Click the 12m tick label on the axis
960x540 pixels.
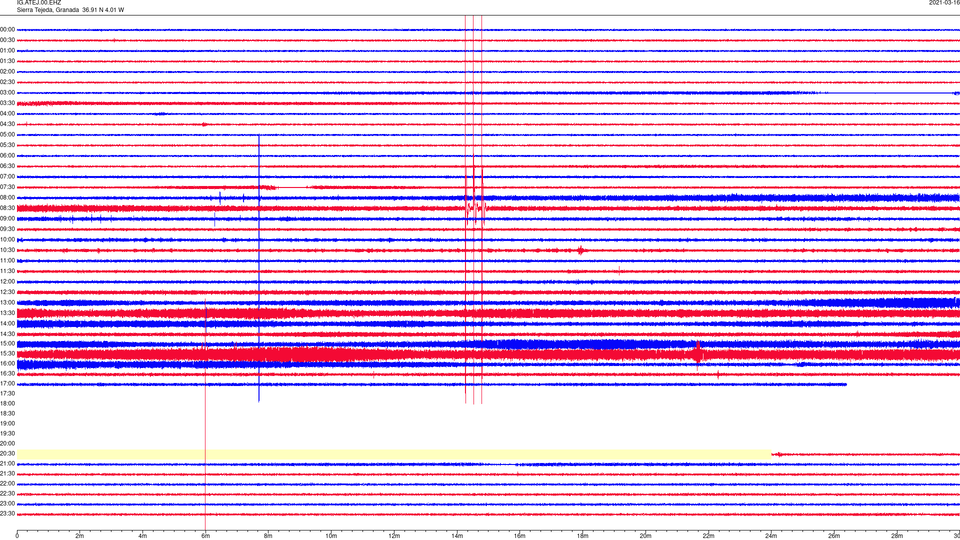tap(394, 536)
